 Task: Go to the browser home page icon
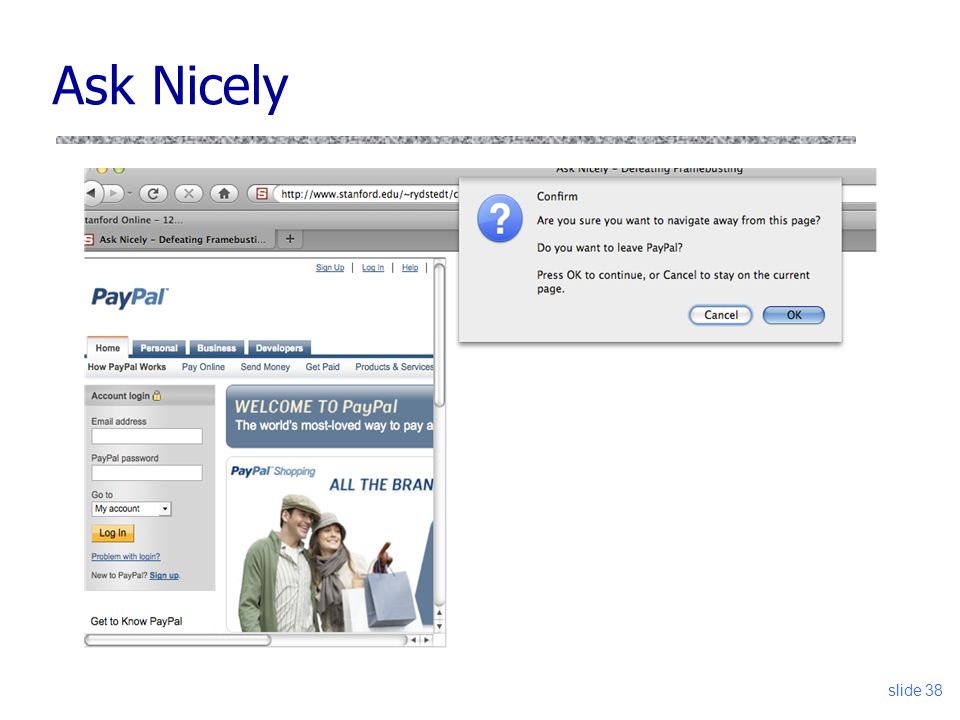[224, 193]
